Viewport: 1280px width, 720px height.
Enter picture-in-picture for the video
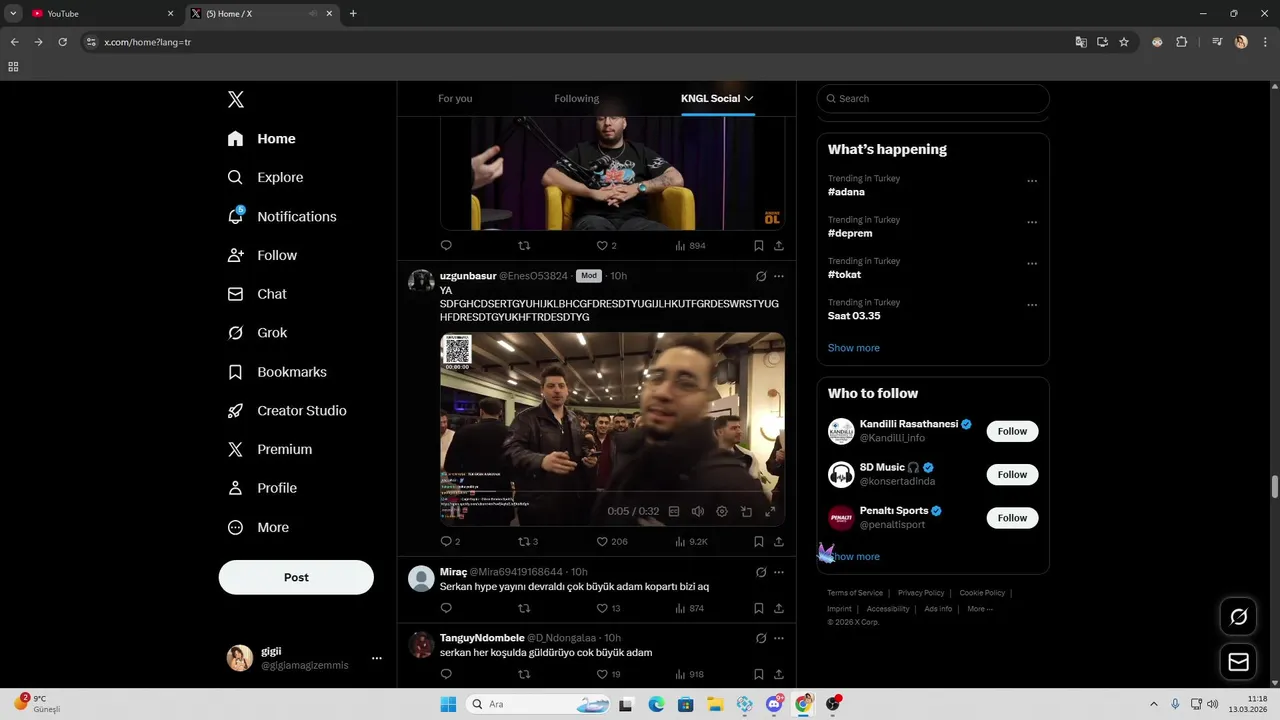pyautogui.click(x=746, y=511)
